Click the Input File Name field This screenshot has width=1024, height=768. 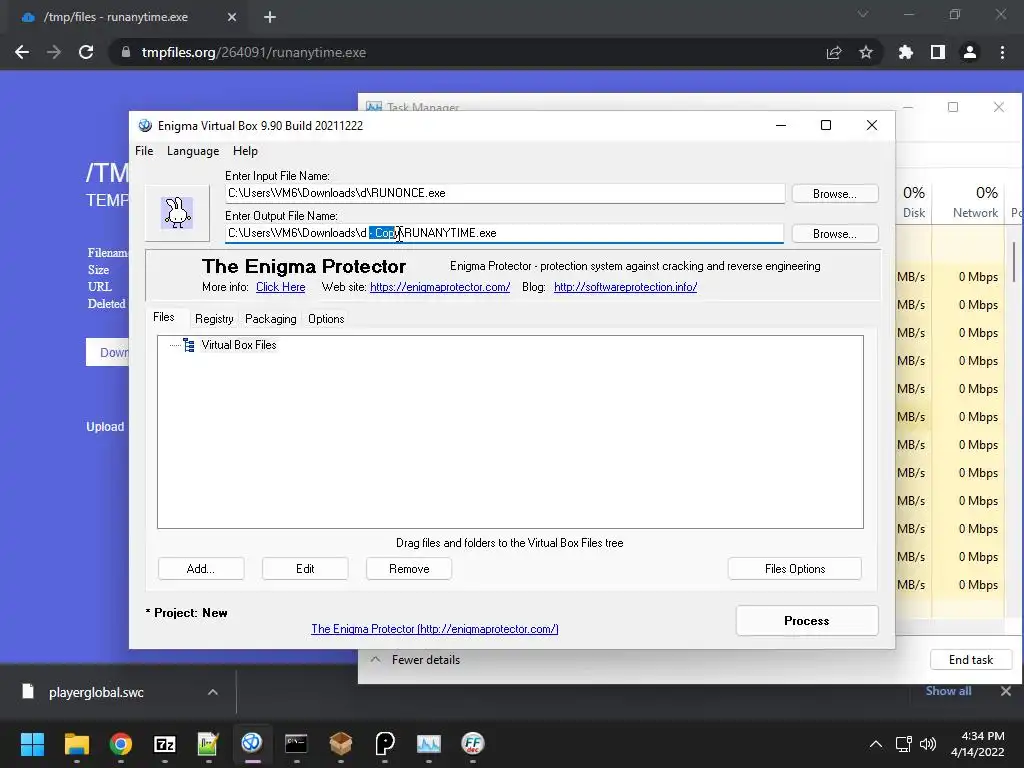(x=505, y=193)
